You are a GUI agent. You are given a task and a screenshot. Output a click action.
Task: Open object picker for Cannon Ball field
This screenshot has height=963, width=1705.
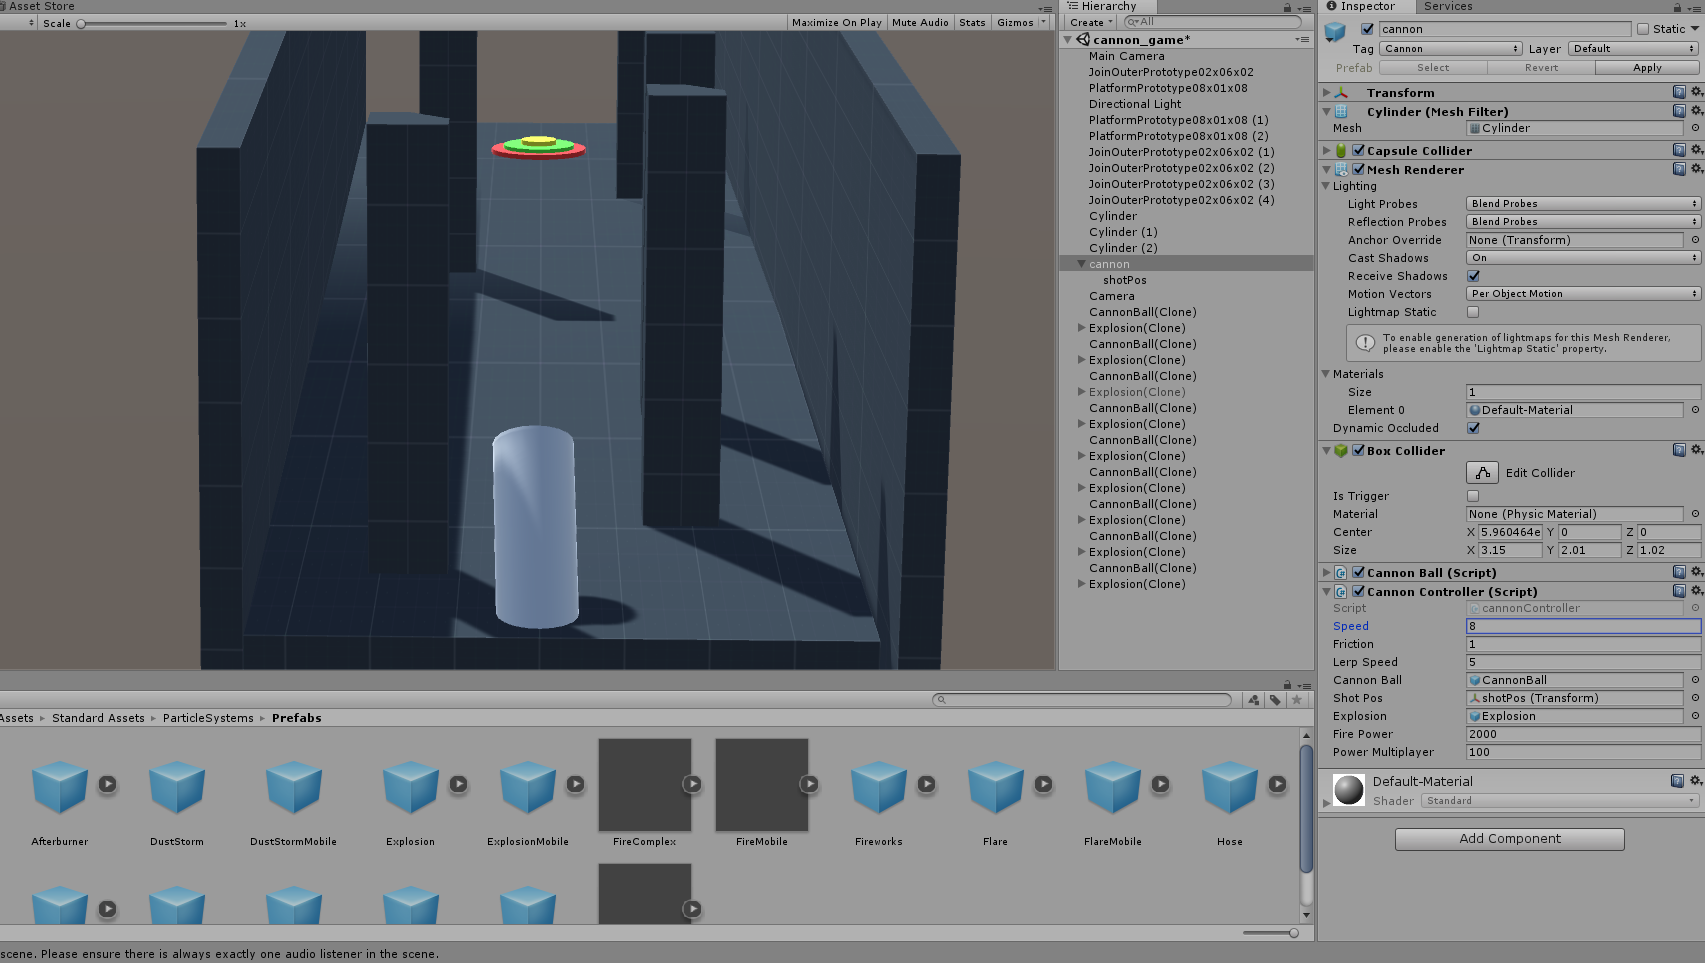[1695, 680]
